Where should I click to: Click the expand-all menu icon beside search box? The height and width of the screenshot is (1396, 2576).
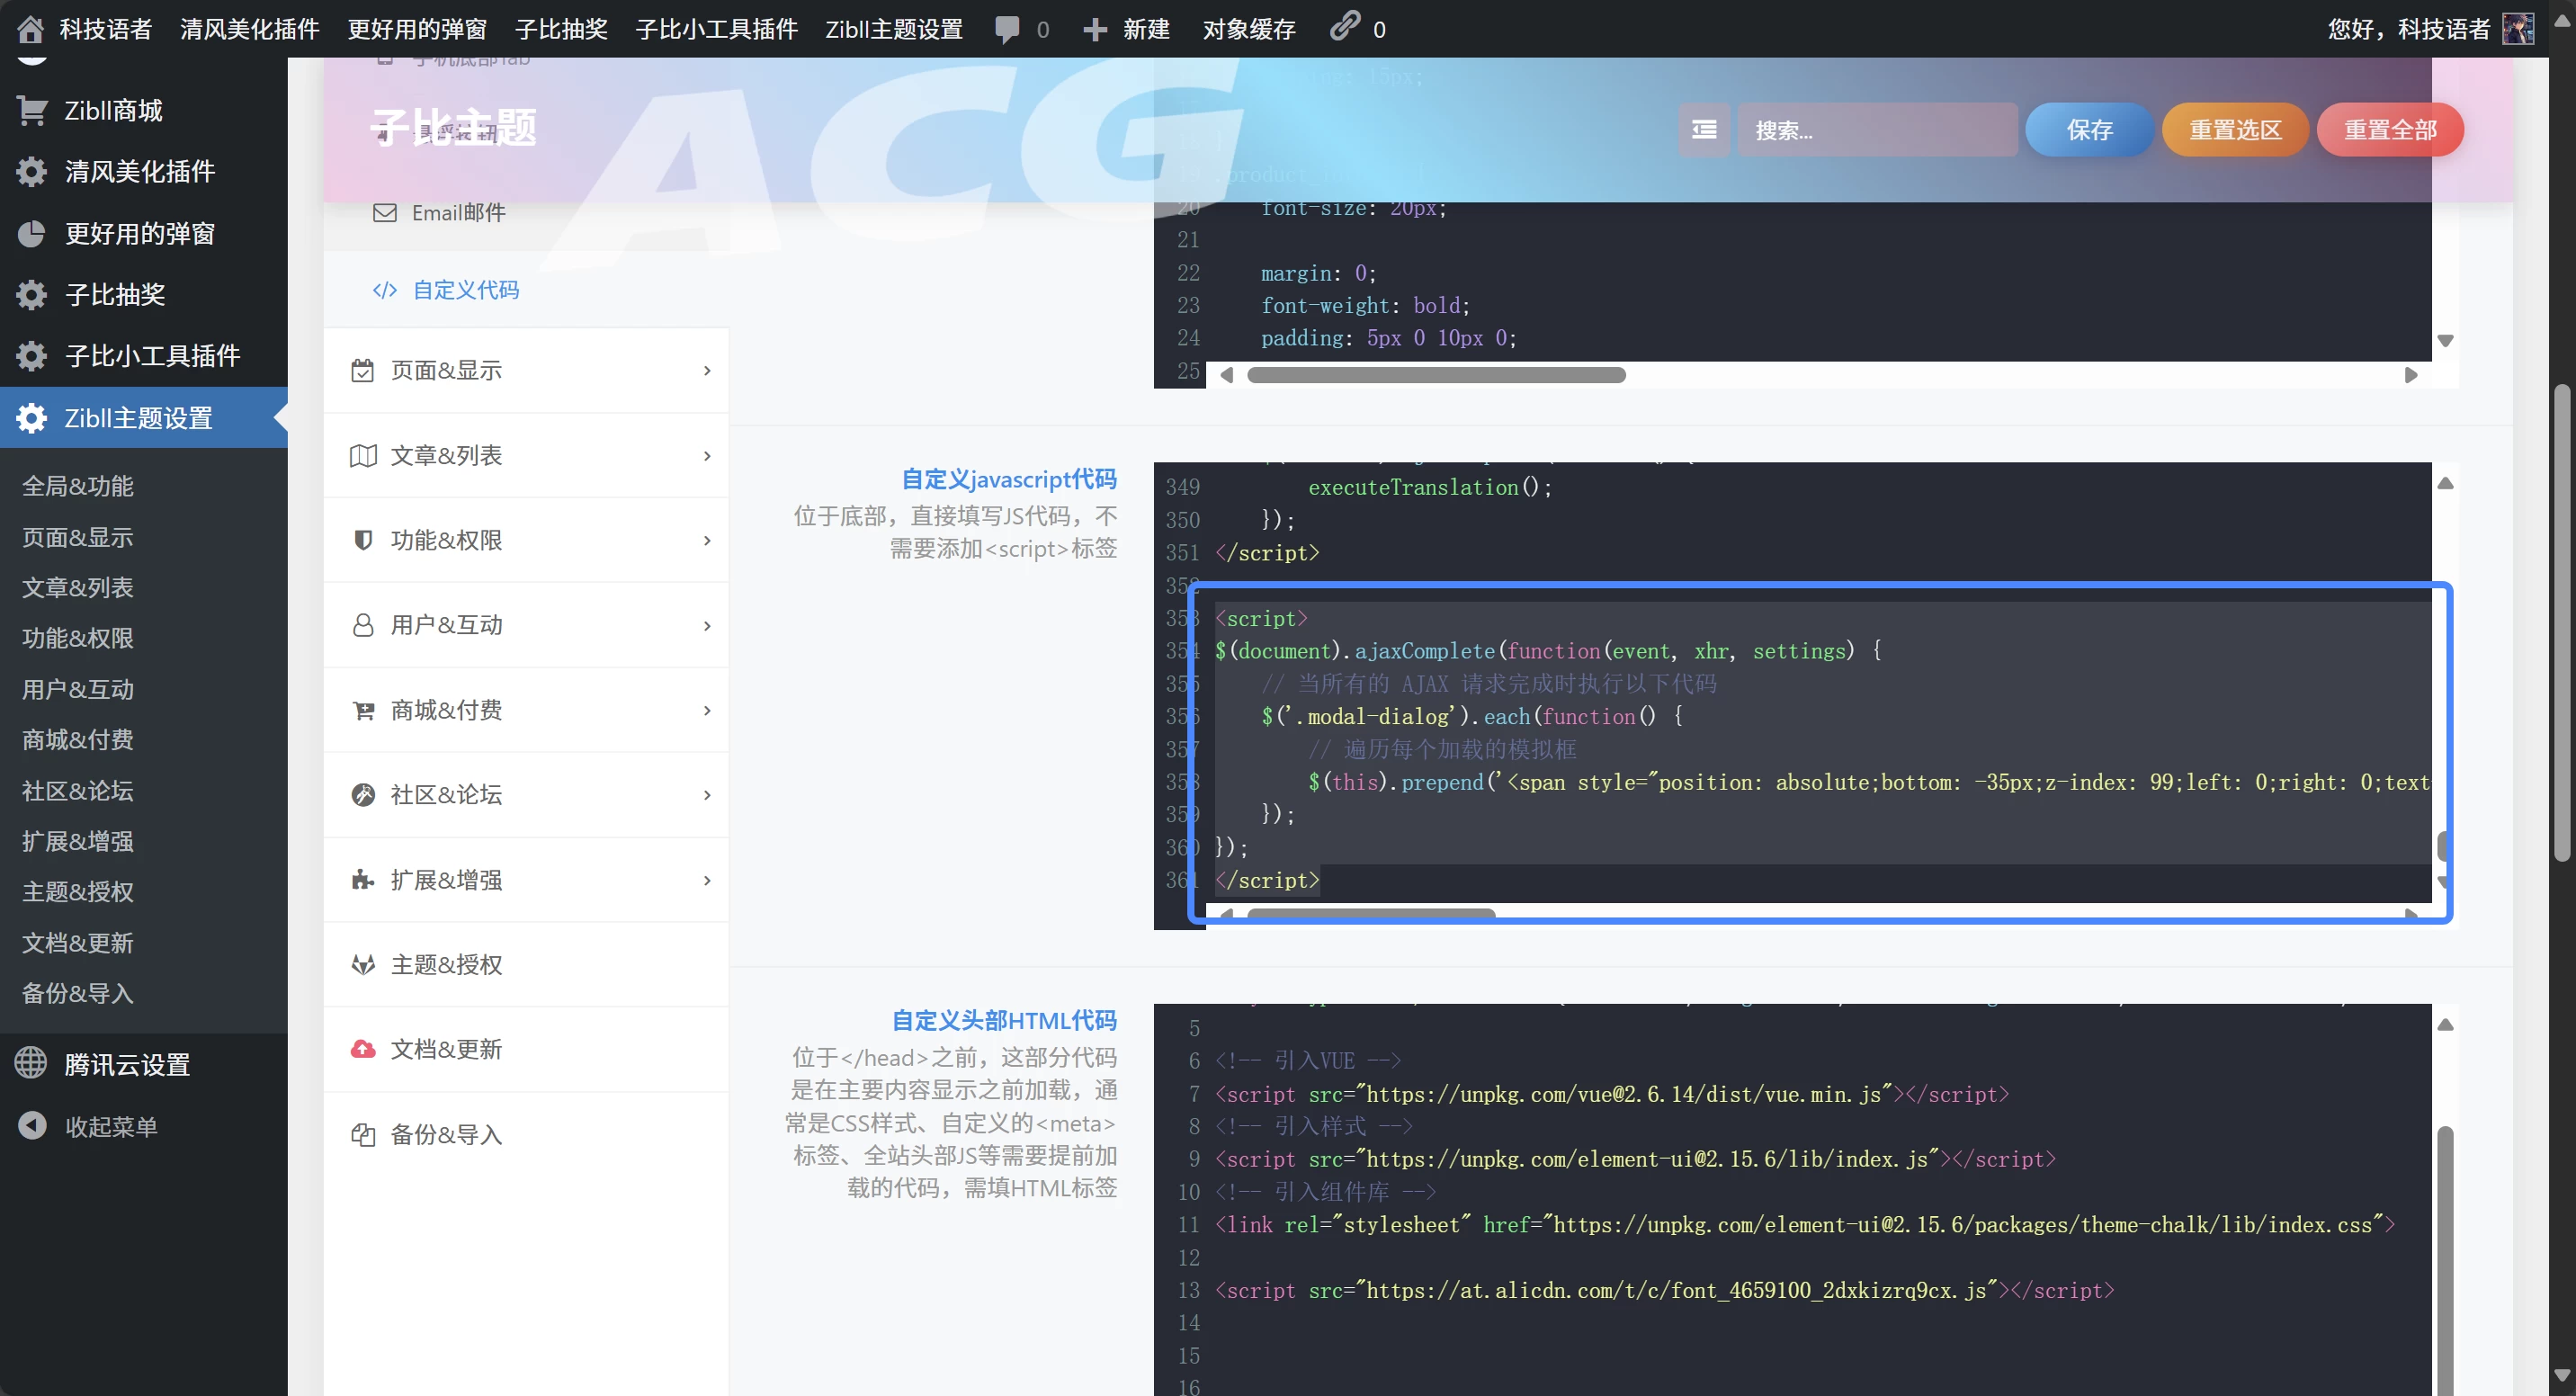pos(1703,130)
